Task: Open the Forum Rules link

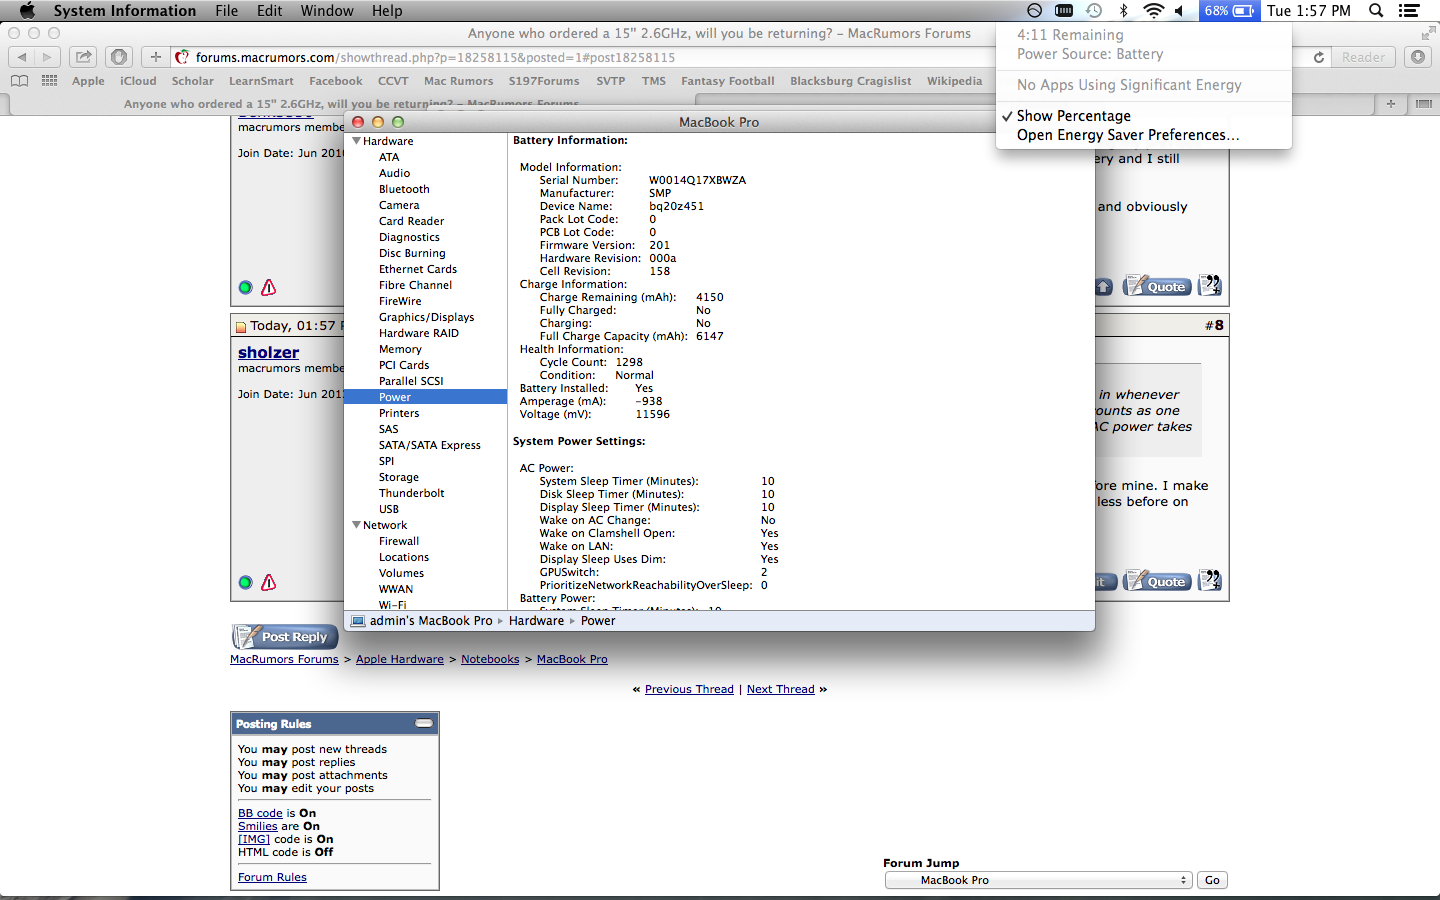Action: pyautogui.click(x=272, y=877)
